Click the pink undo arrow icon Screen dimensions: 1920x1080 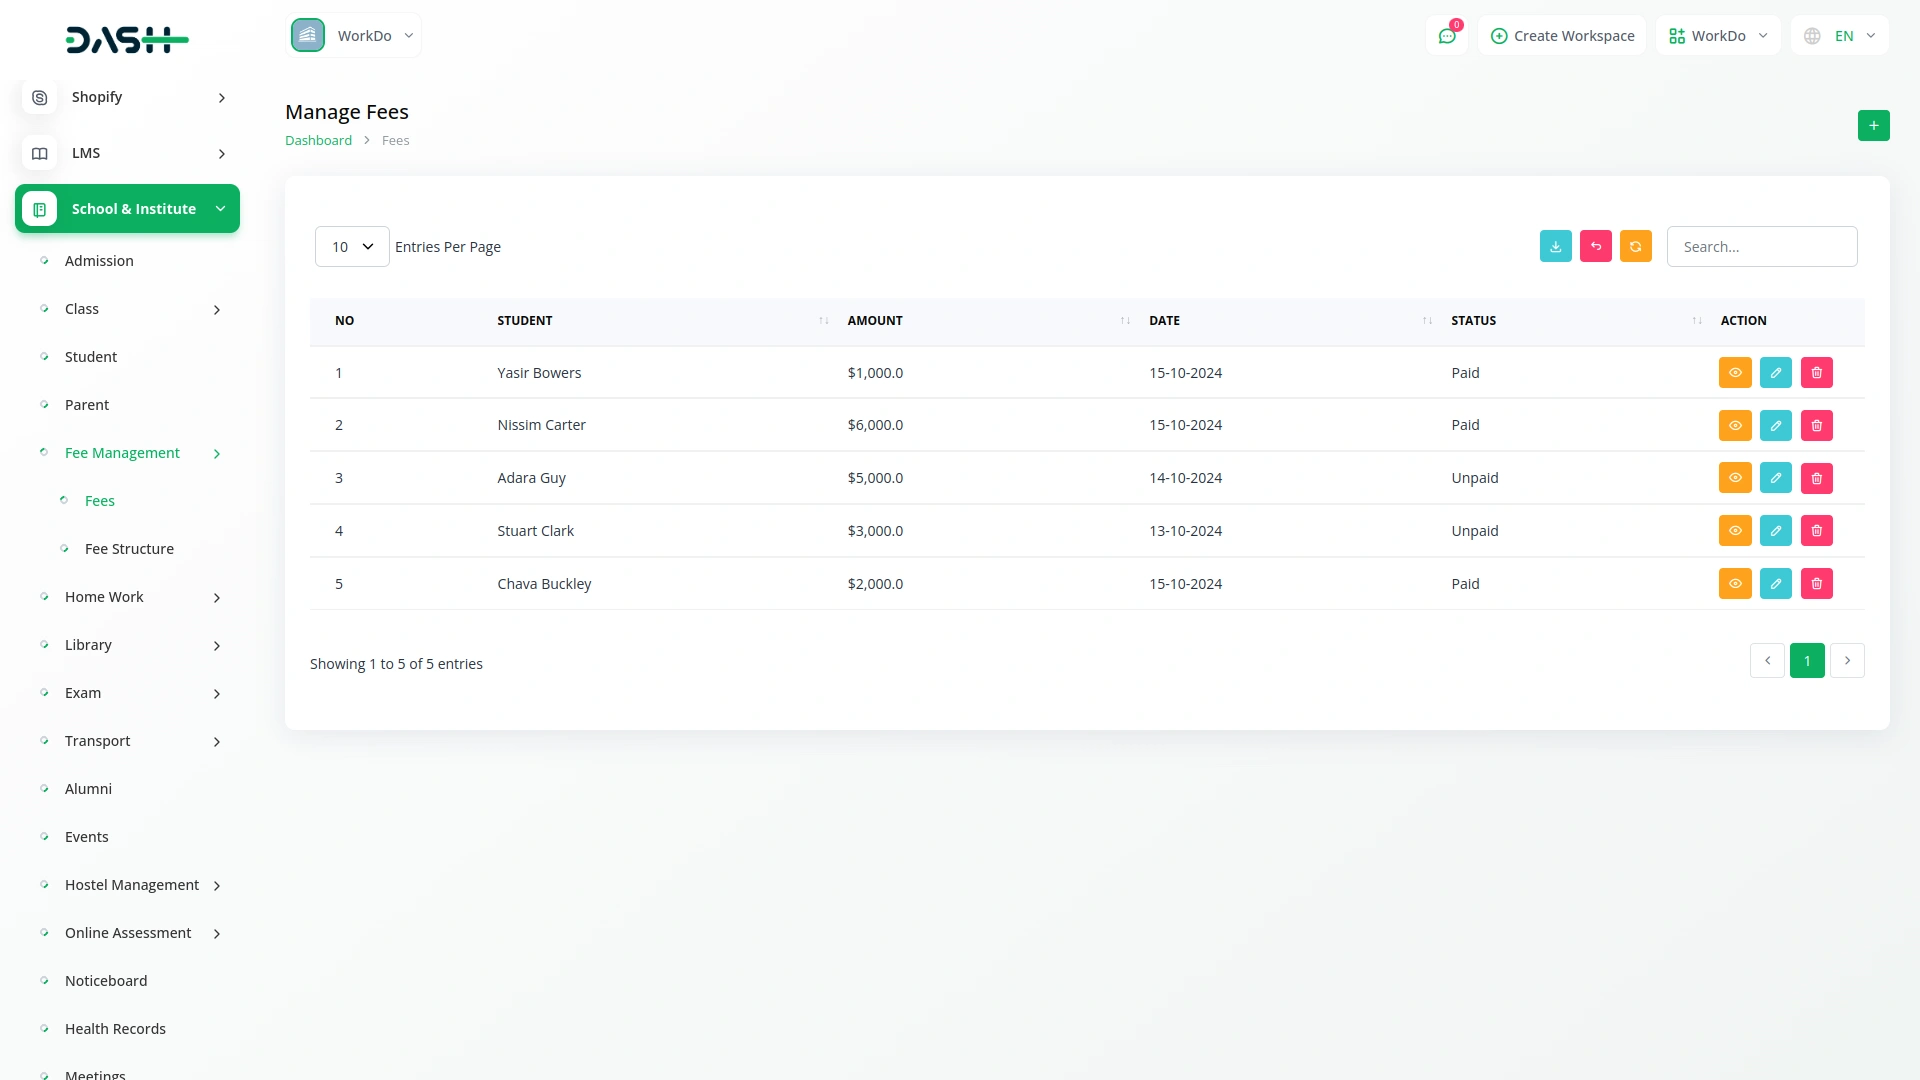(x=1595, y=247)
